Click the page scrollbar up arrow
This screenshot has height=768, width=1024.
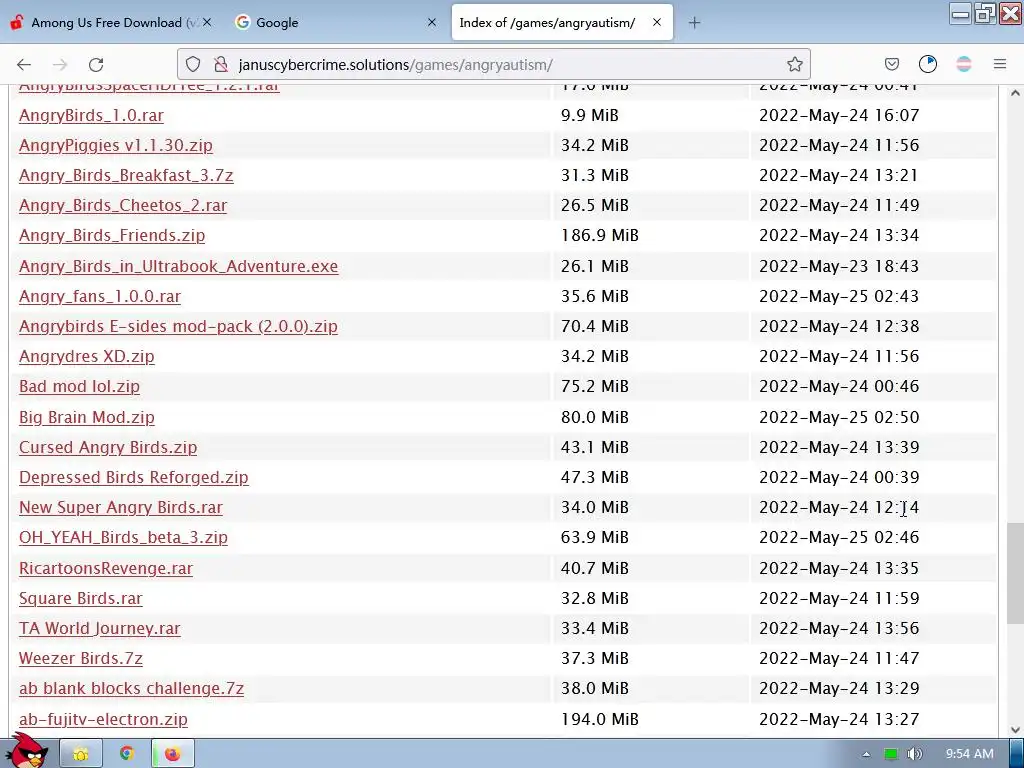(x=1015, y=93)
